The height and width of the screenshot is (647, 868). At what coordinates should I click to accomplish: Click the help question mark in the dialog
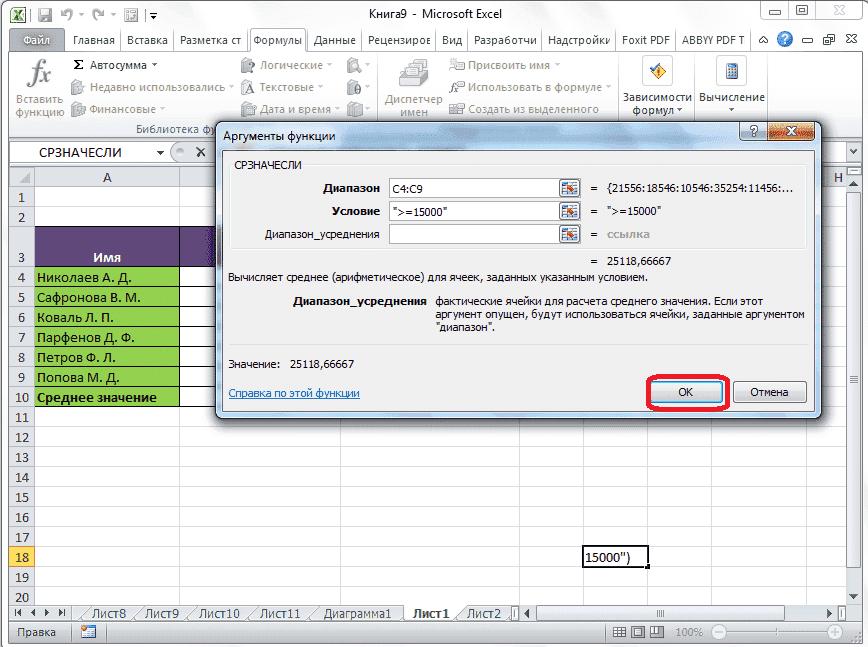tap(752, 131)
